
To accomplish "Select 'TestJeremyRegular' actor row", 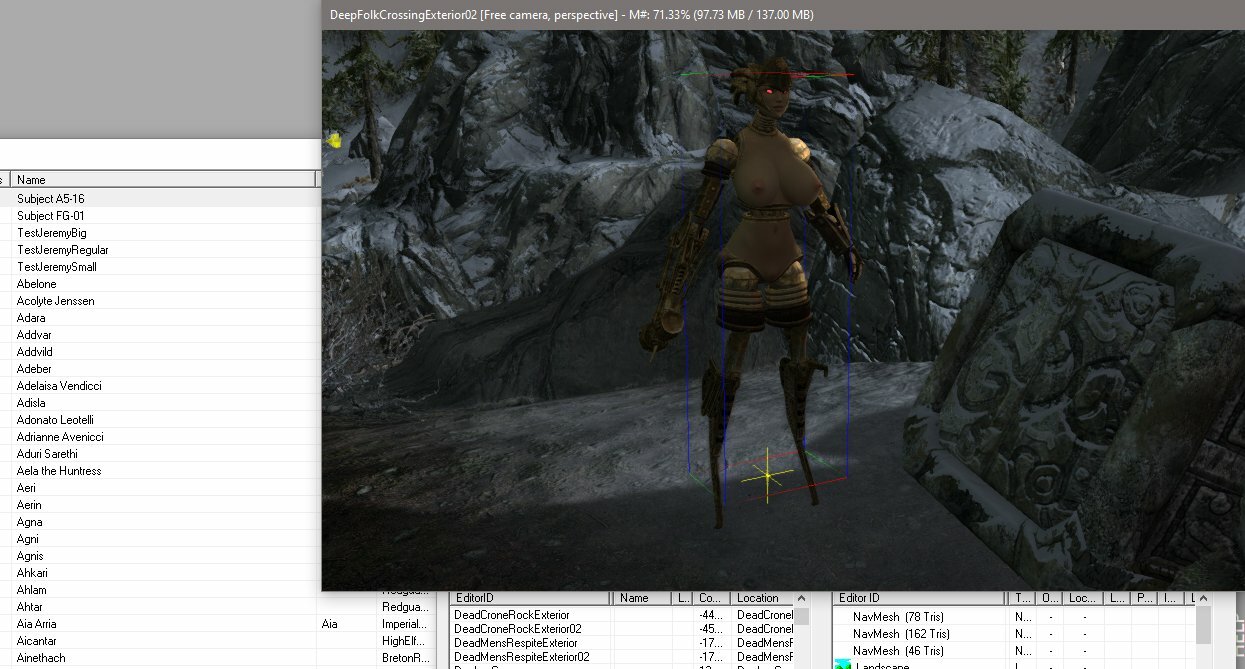I will click(63, 250).
